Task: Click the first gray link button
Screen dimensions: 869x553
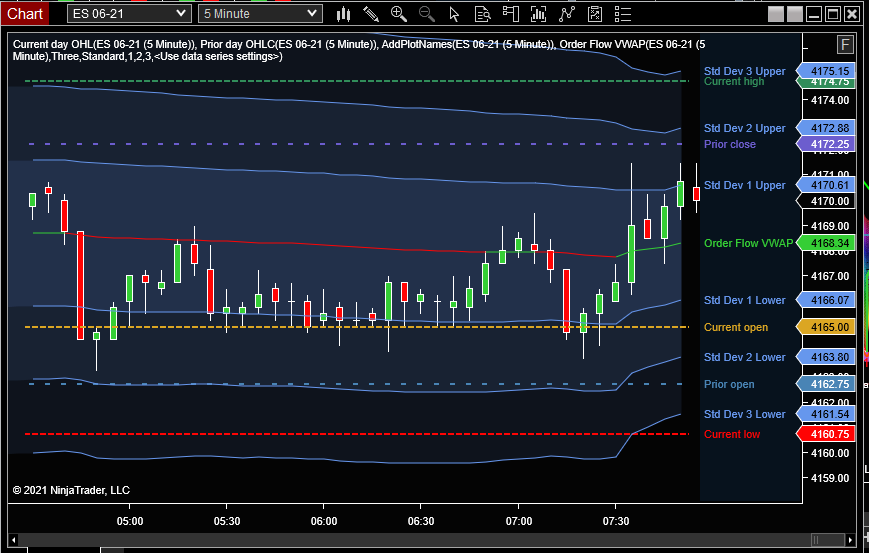Action: 776,14
